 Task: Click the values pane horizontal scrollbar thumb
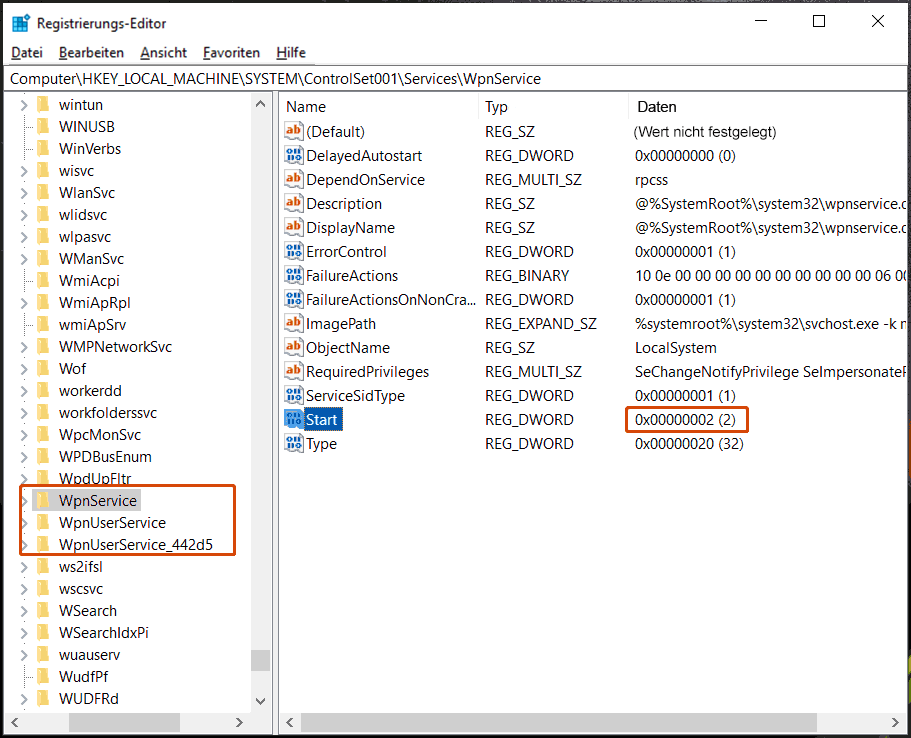(x=558, y=722)
